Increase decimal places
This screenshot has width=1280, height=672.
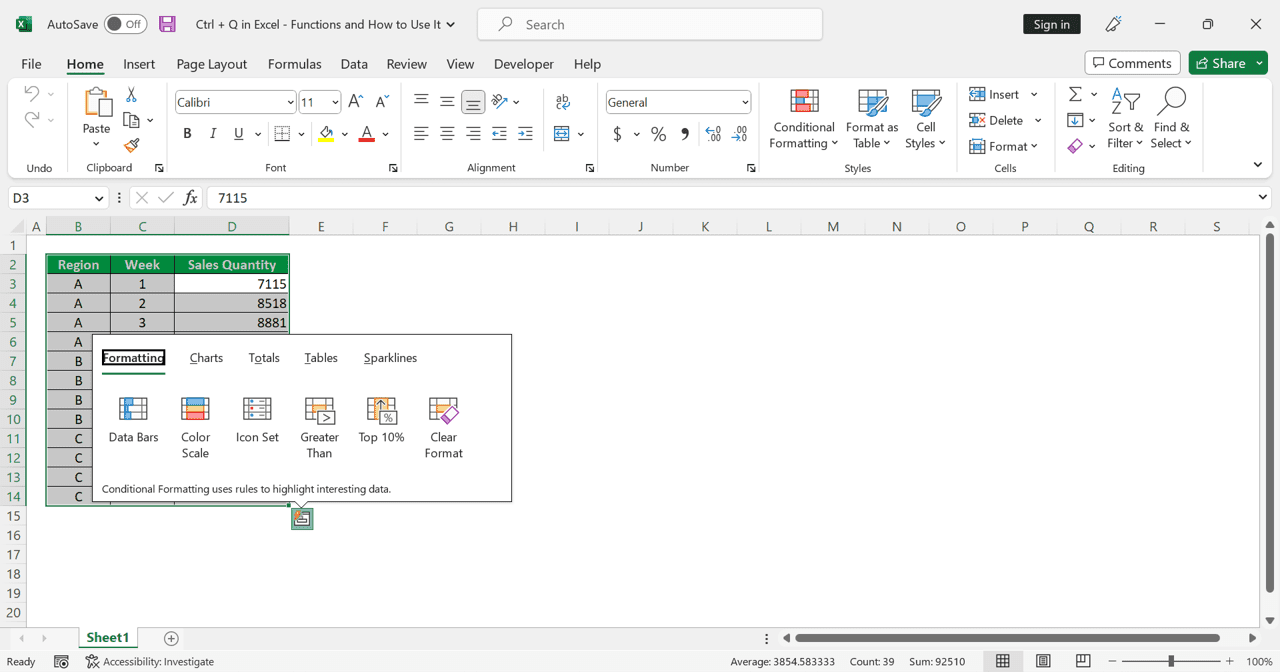point(713,134)
